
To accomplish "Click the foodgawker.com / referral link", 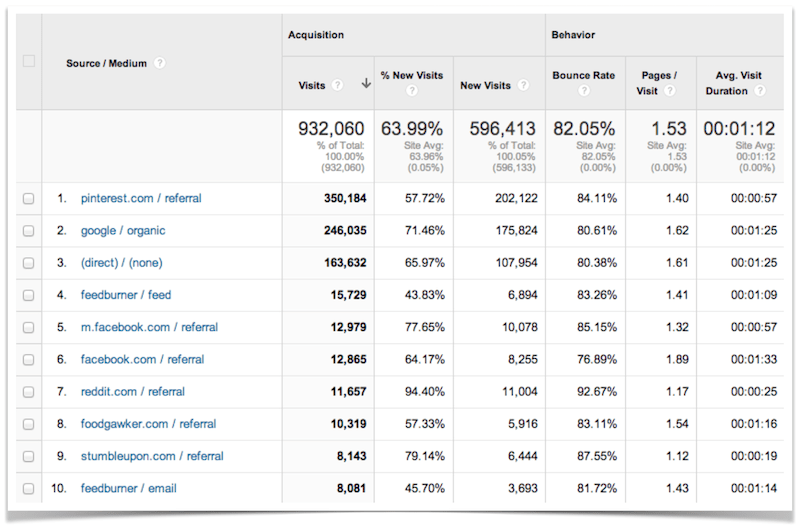I will pos(149,424).
